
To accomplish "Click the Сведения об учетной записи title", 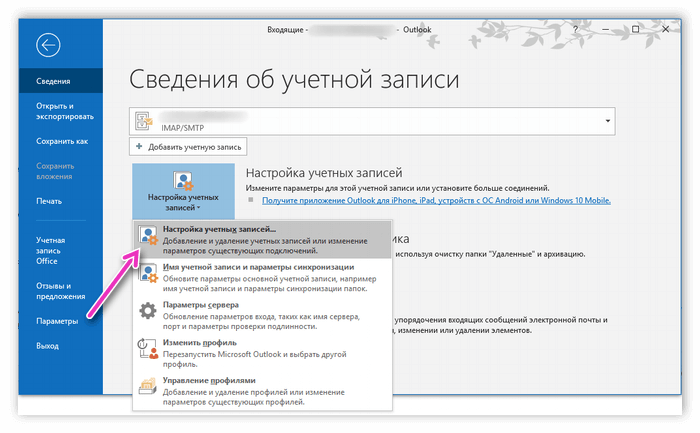I will point(294,79).
